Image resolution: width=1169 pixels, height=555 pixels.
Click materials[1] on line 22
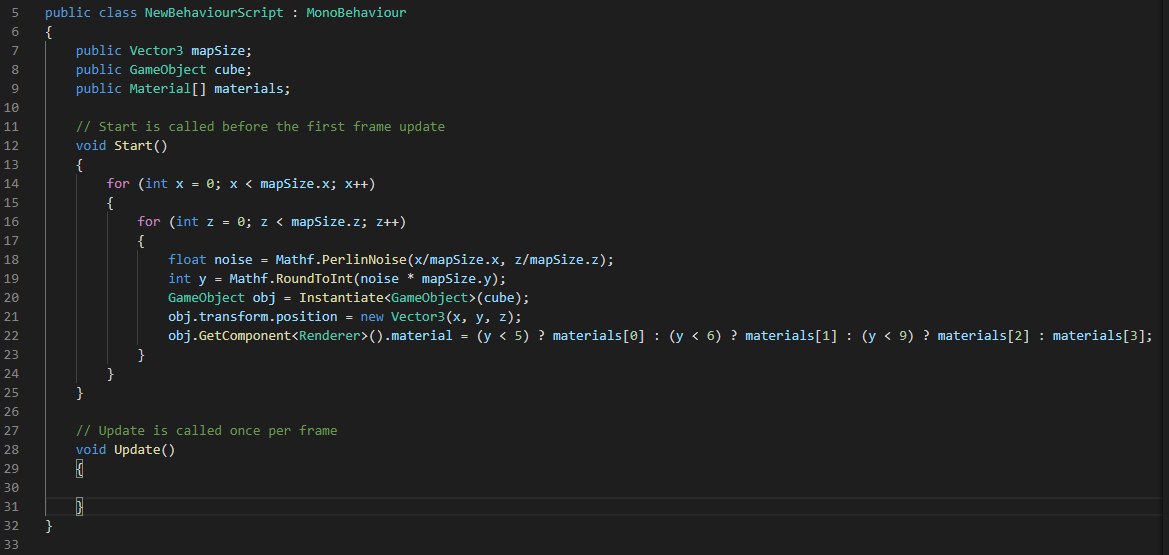point(790,336)
